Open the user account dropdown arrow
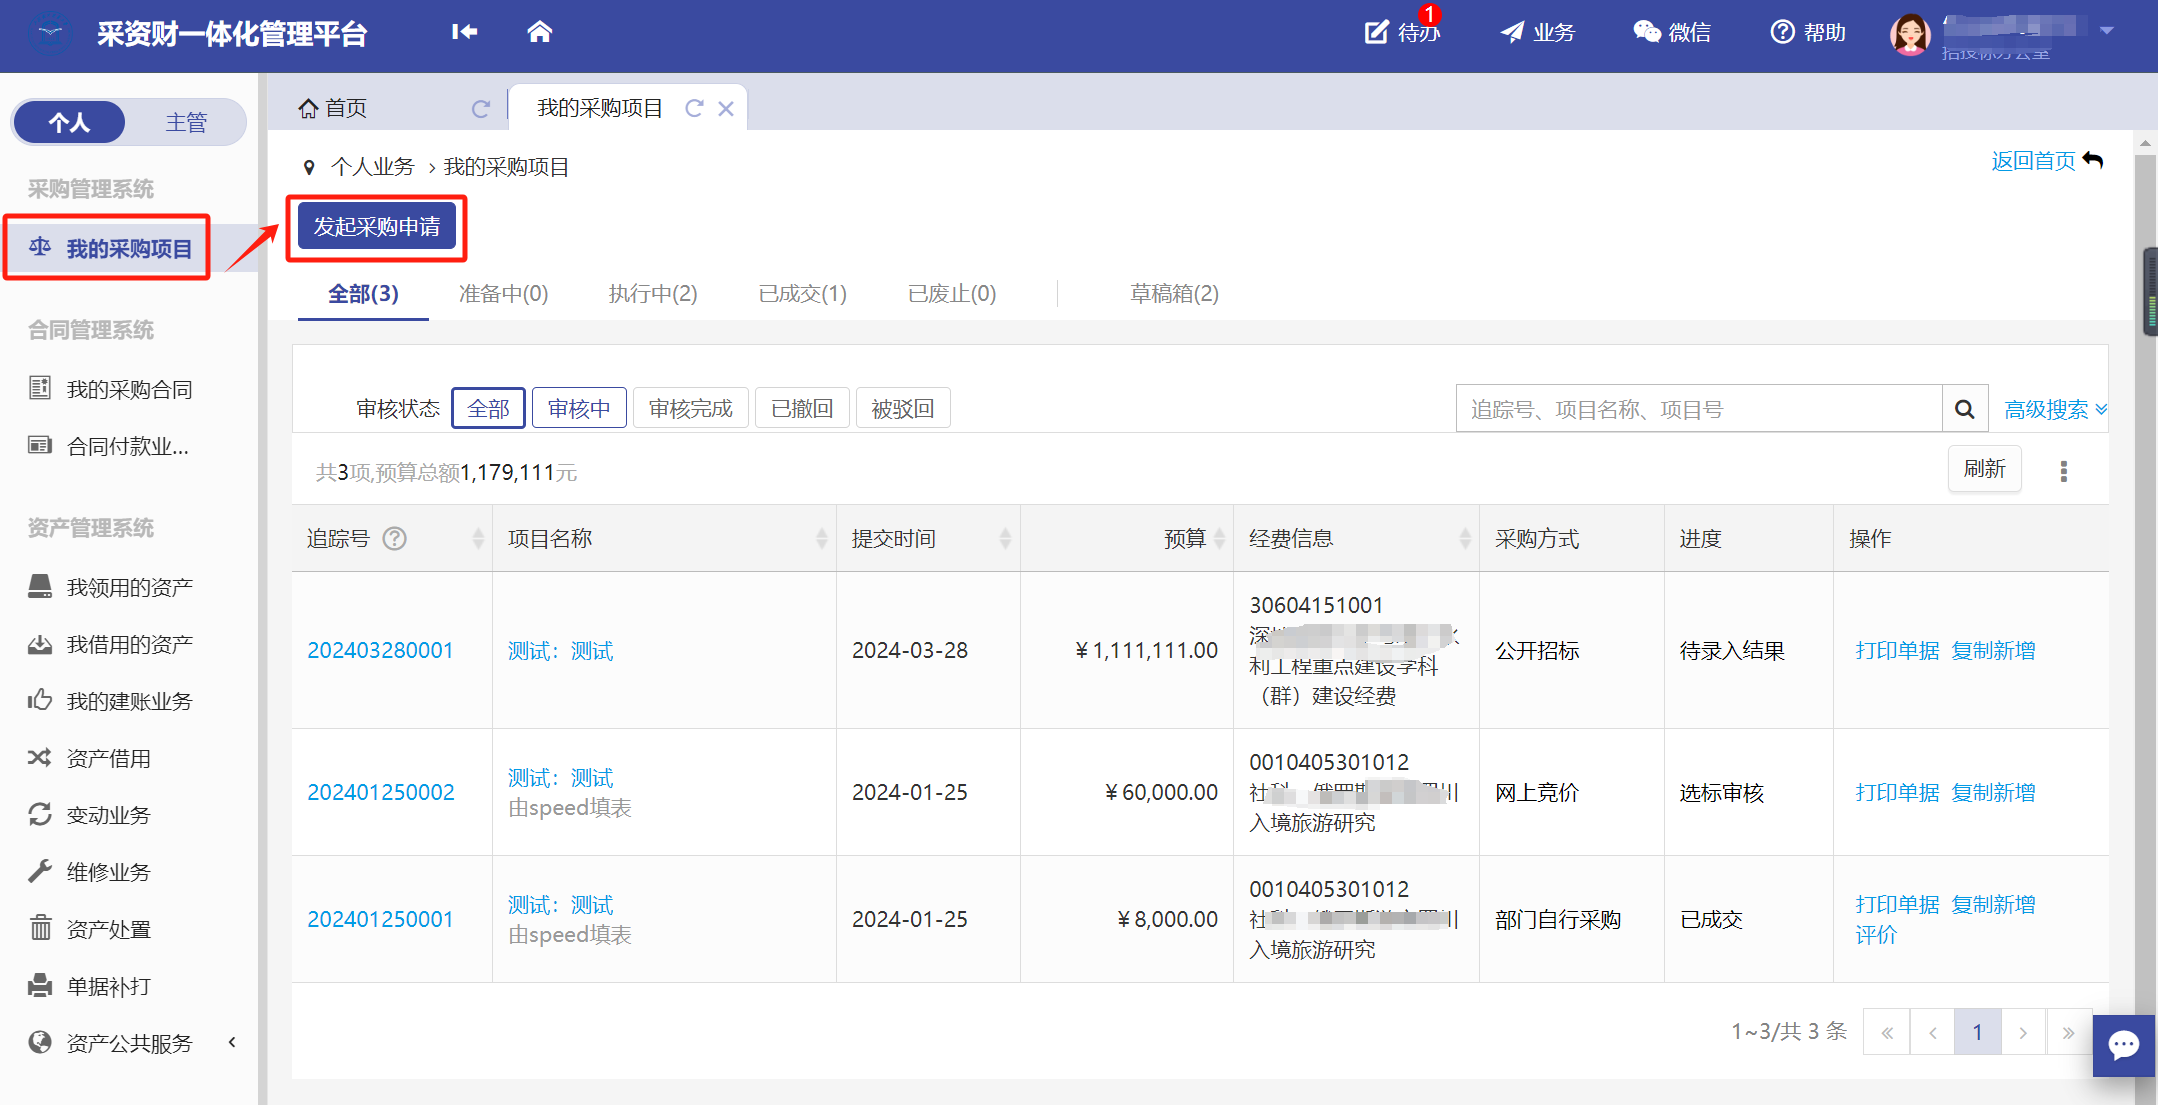The image size is (2158, 1105). [x=2107, y=30]
